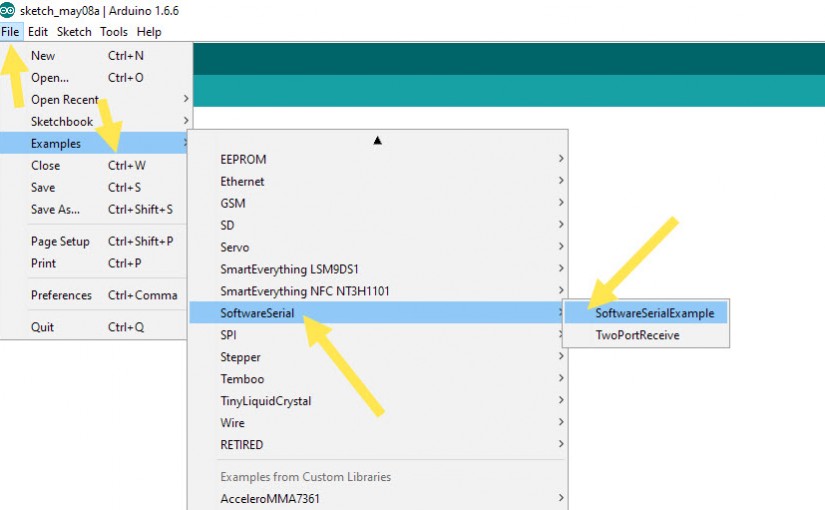The width and height of the screenshot is (825, 510).
Task: Open the Help menu
Action: 149,32
